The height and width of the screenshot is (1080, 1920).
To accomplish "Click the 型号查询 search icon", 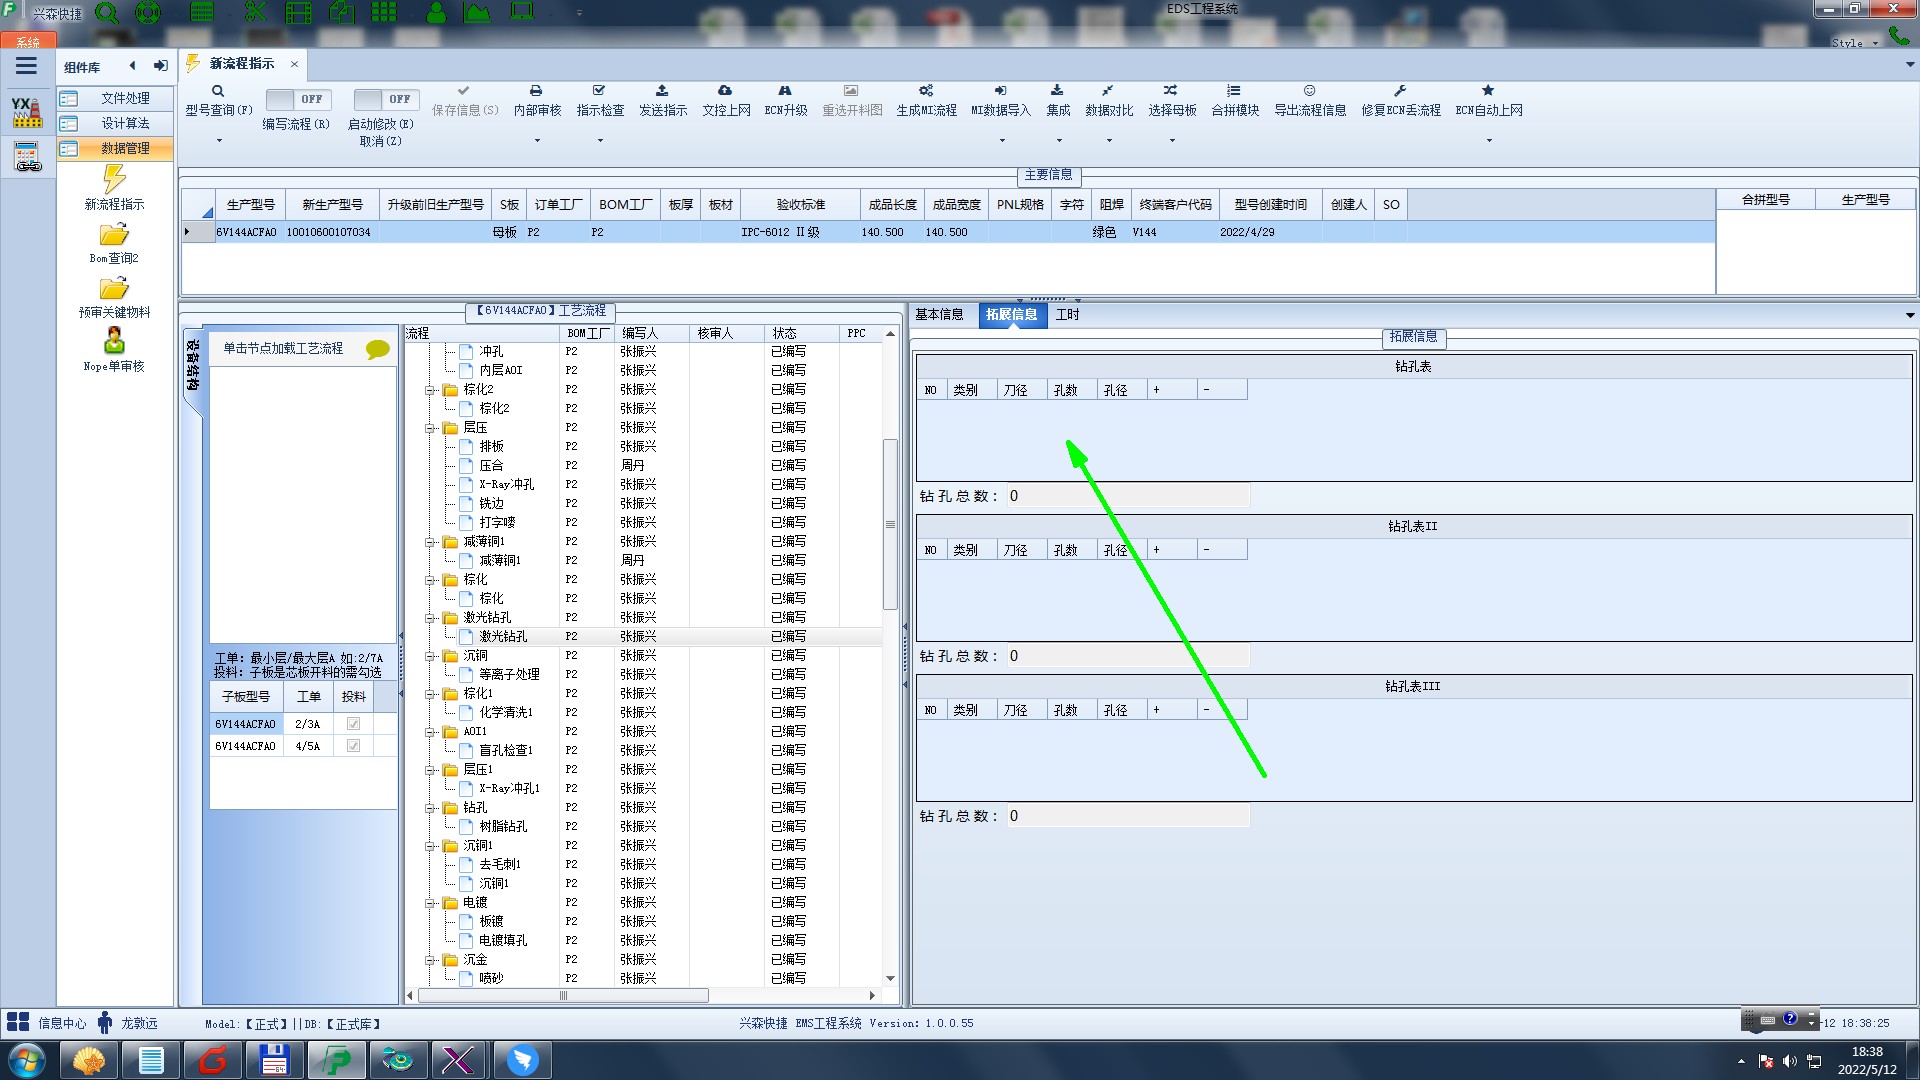I will 218,91.
